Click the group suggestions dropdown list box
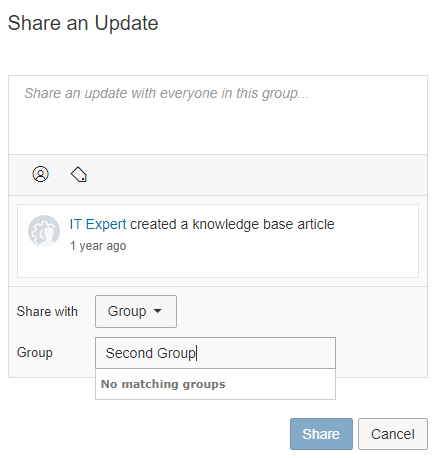Screen dimensions: 435x458 (215, 384)
